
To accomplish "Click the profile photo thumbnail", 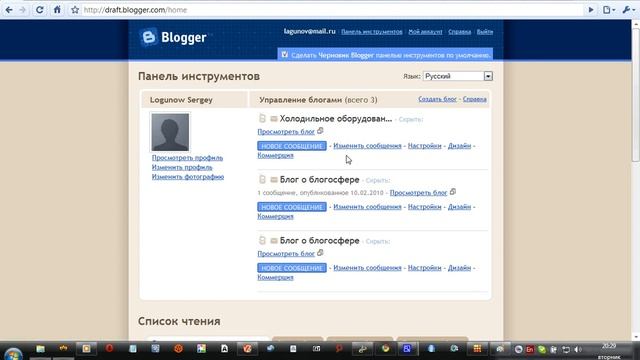I will tap(170, 132).
